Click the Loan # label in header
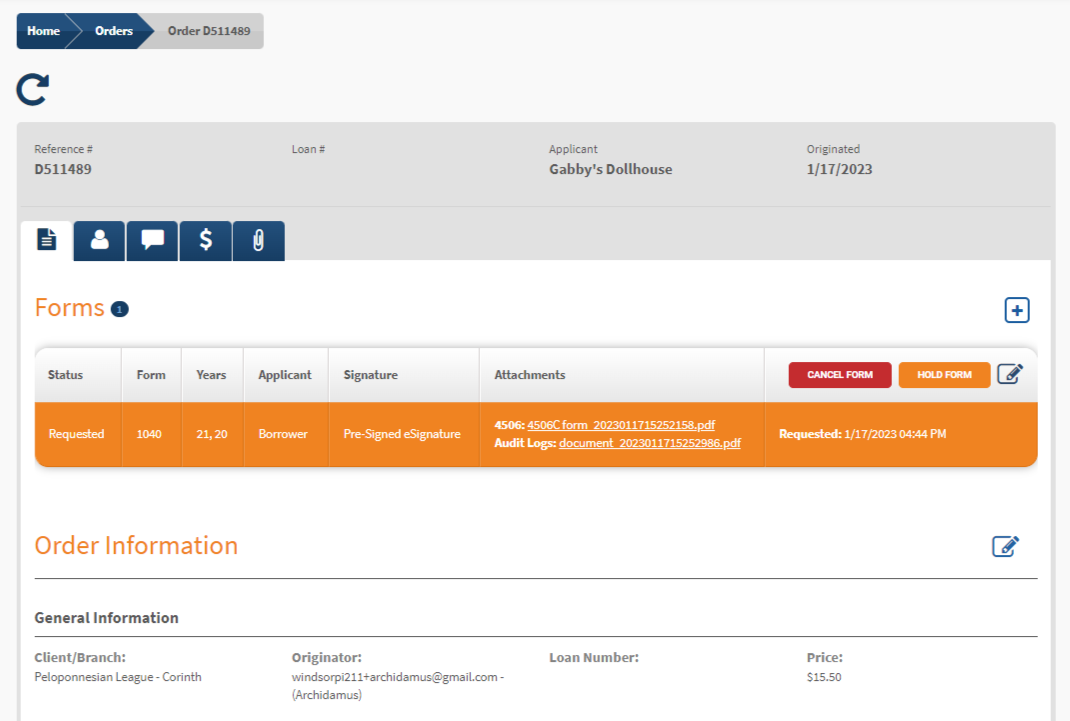Viewport: 1070px width, 721px height. 308,149
